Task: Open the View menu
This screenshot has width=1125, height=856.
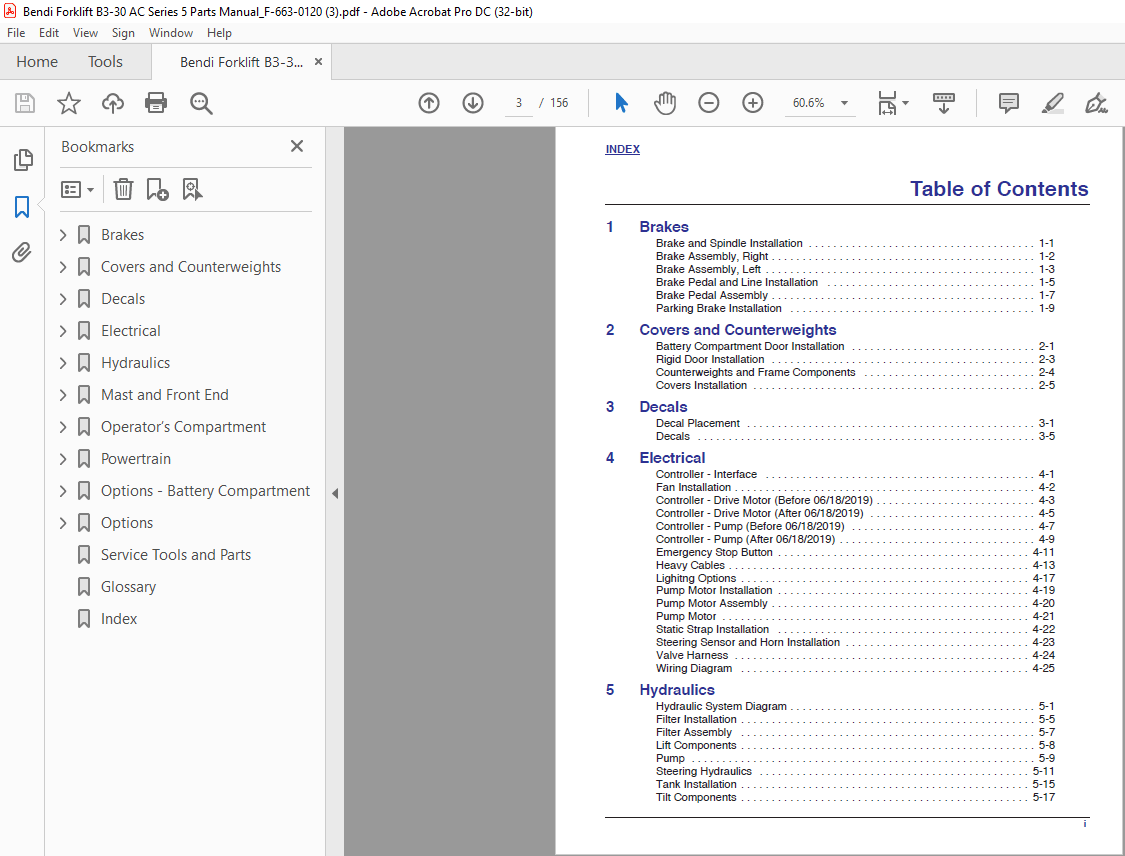Action: coord(85,33)
